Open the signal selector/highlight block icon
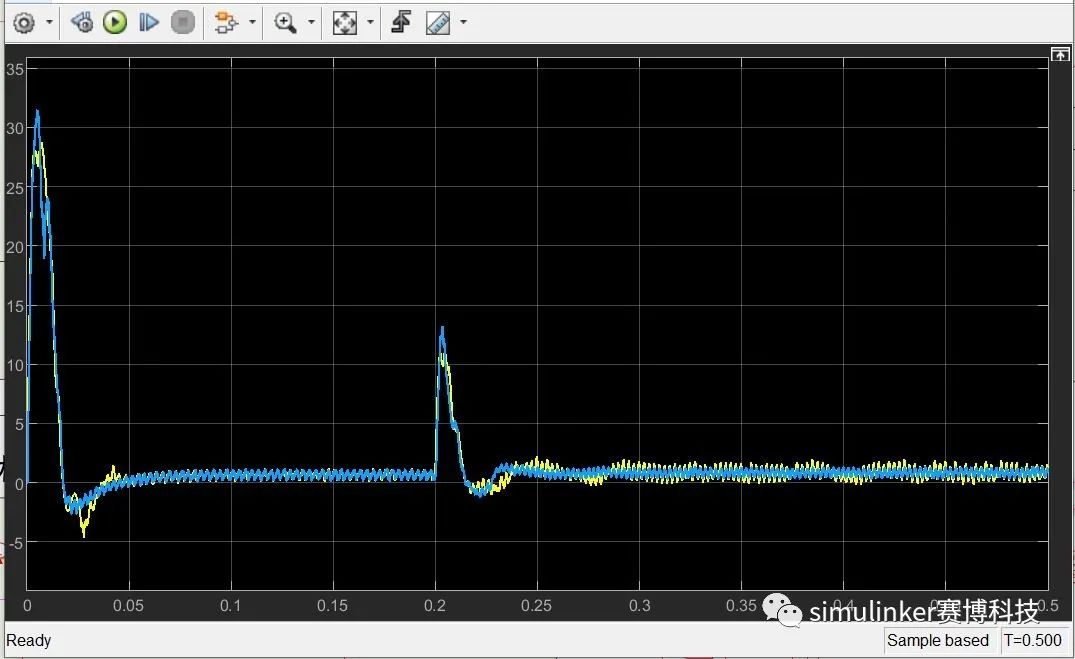 point(226,23)
